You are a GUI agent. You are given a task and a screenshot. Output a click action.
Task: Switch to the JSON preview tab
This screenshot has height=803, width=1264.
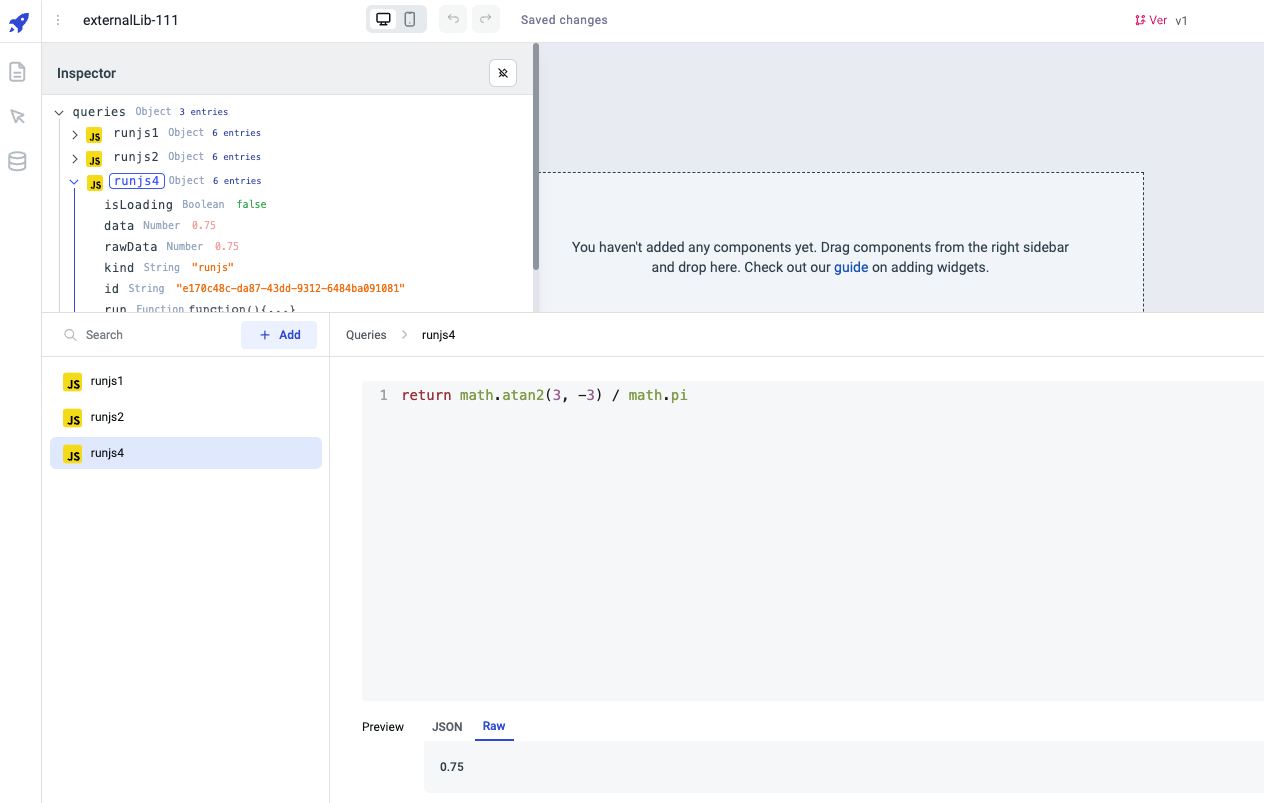[447, 727]
